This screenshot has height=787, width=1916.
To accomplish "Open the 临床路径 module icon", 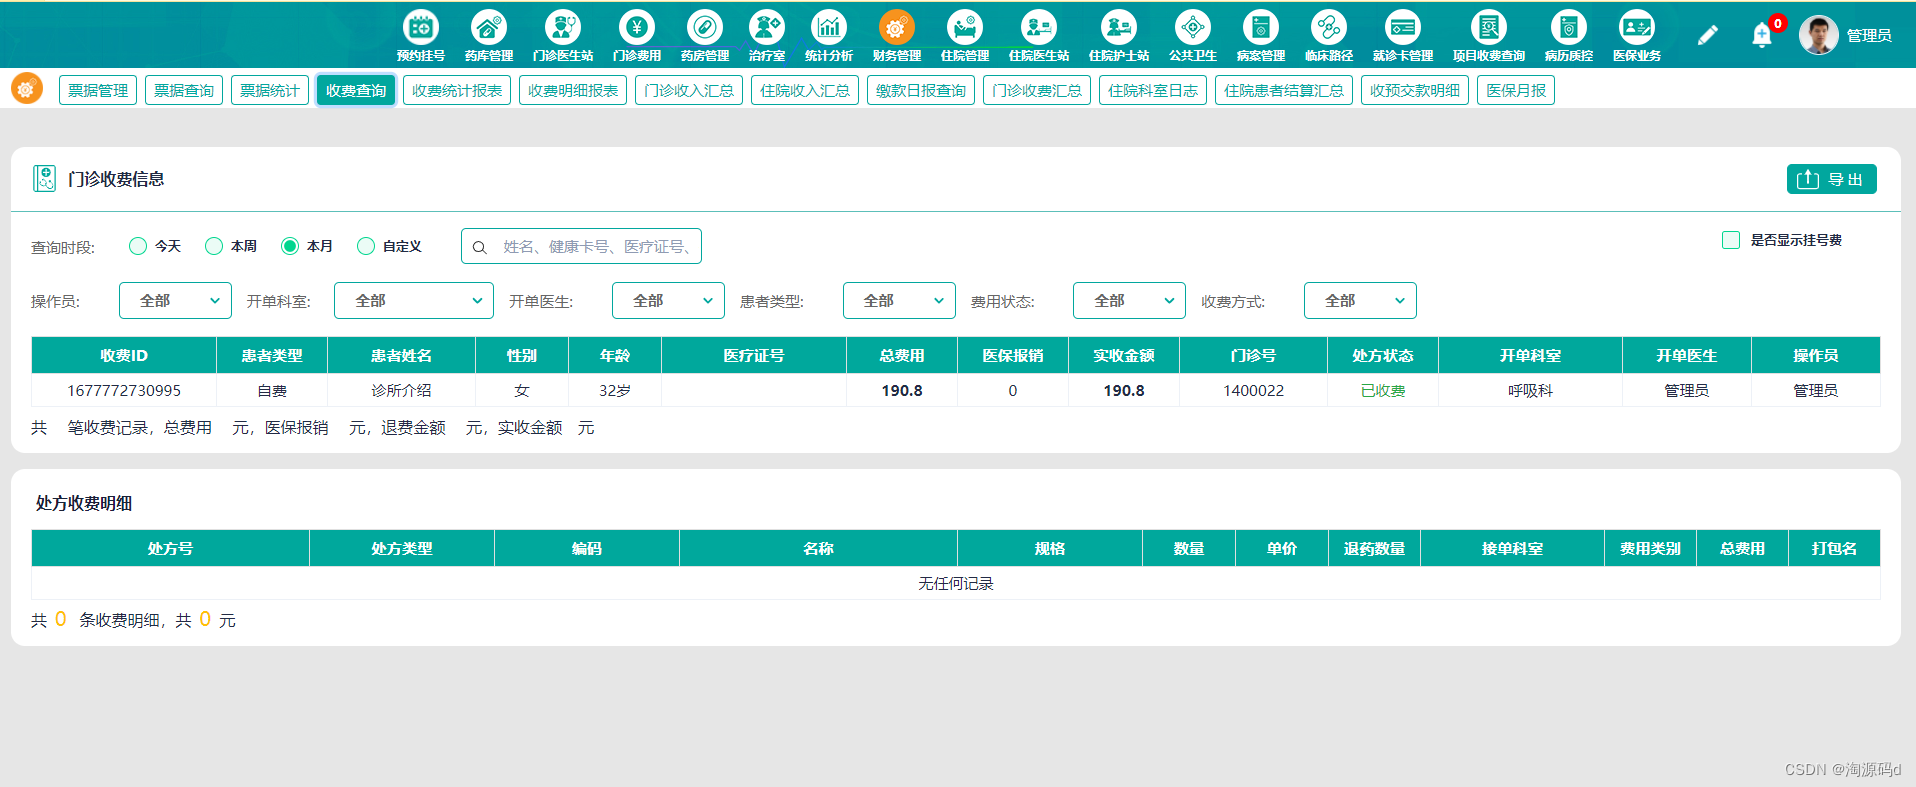I will pos(1328,28).
